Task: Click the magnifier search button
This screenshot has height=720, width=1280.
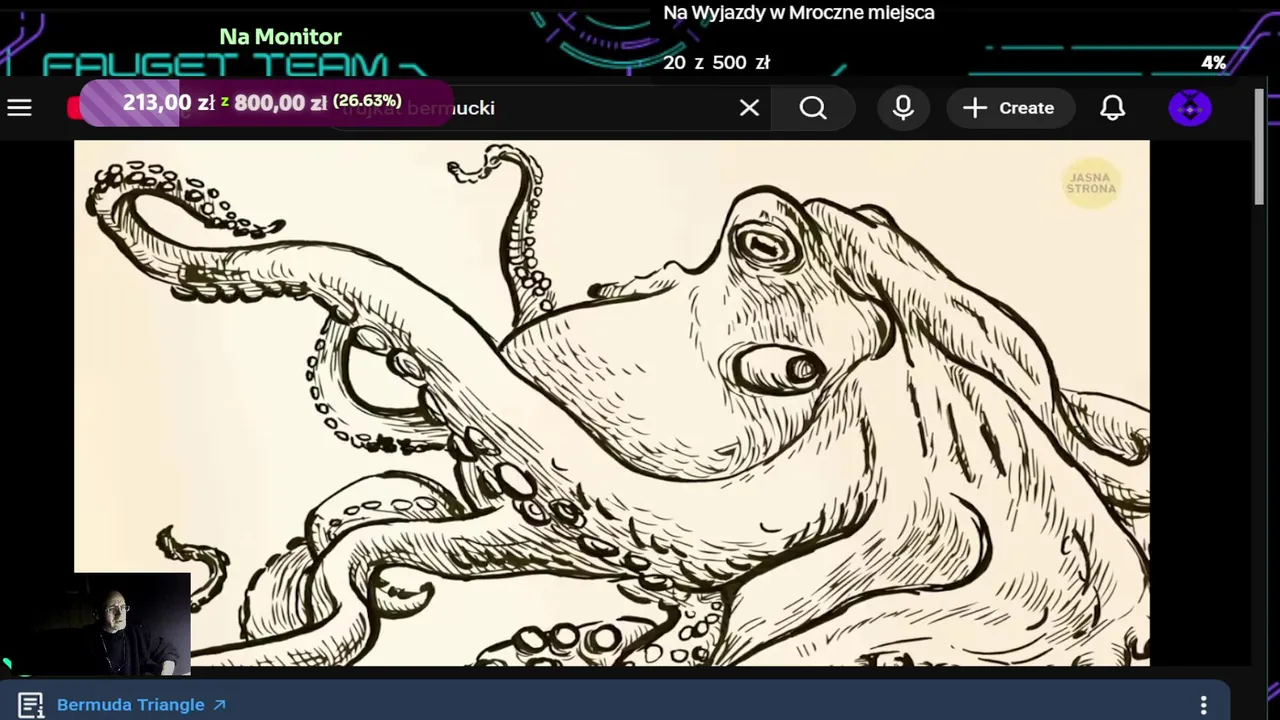Action: (813, 108)
